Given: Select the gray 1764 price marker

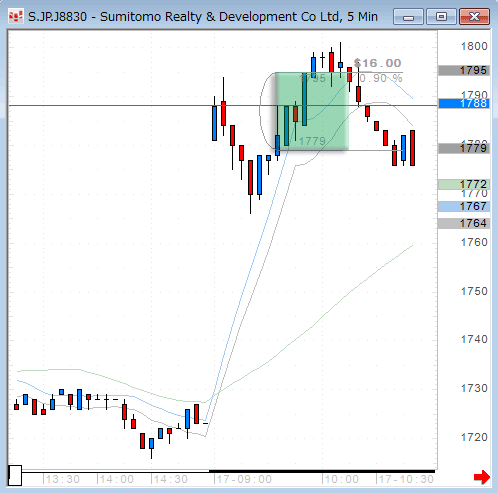Looking at the screenshot, I should click(464, 223).
